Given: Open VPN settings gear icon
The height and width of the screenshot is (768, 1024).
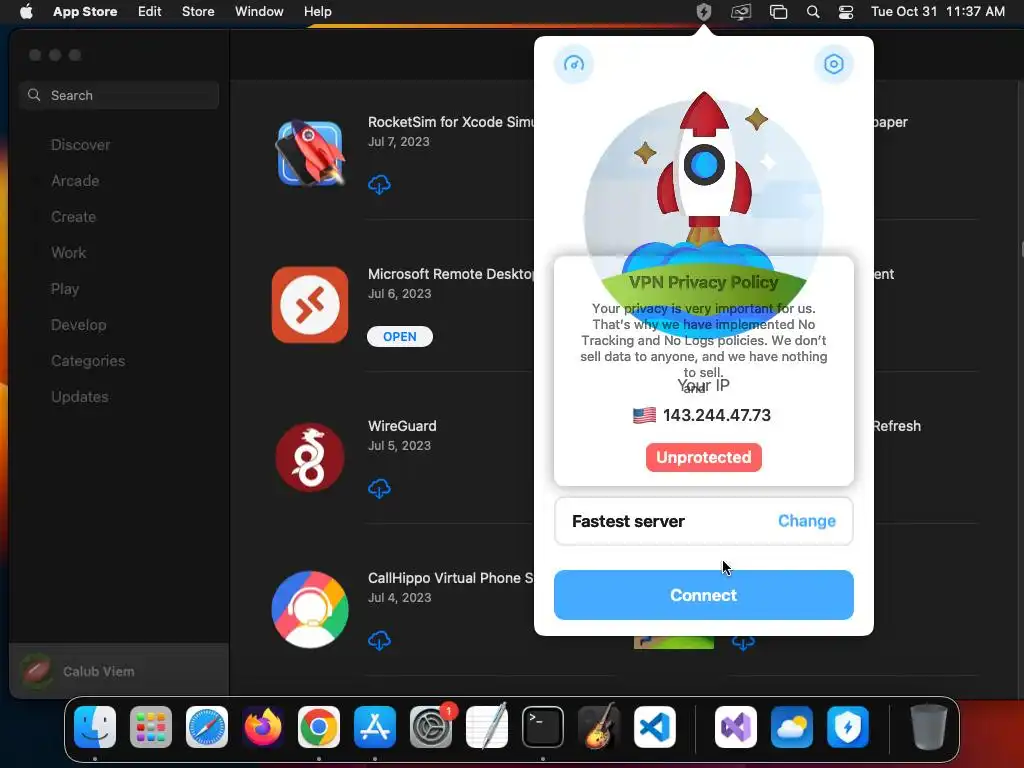Looking at the screenshot, I should [833, 64].
